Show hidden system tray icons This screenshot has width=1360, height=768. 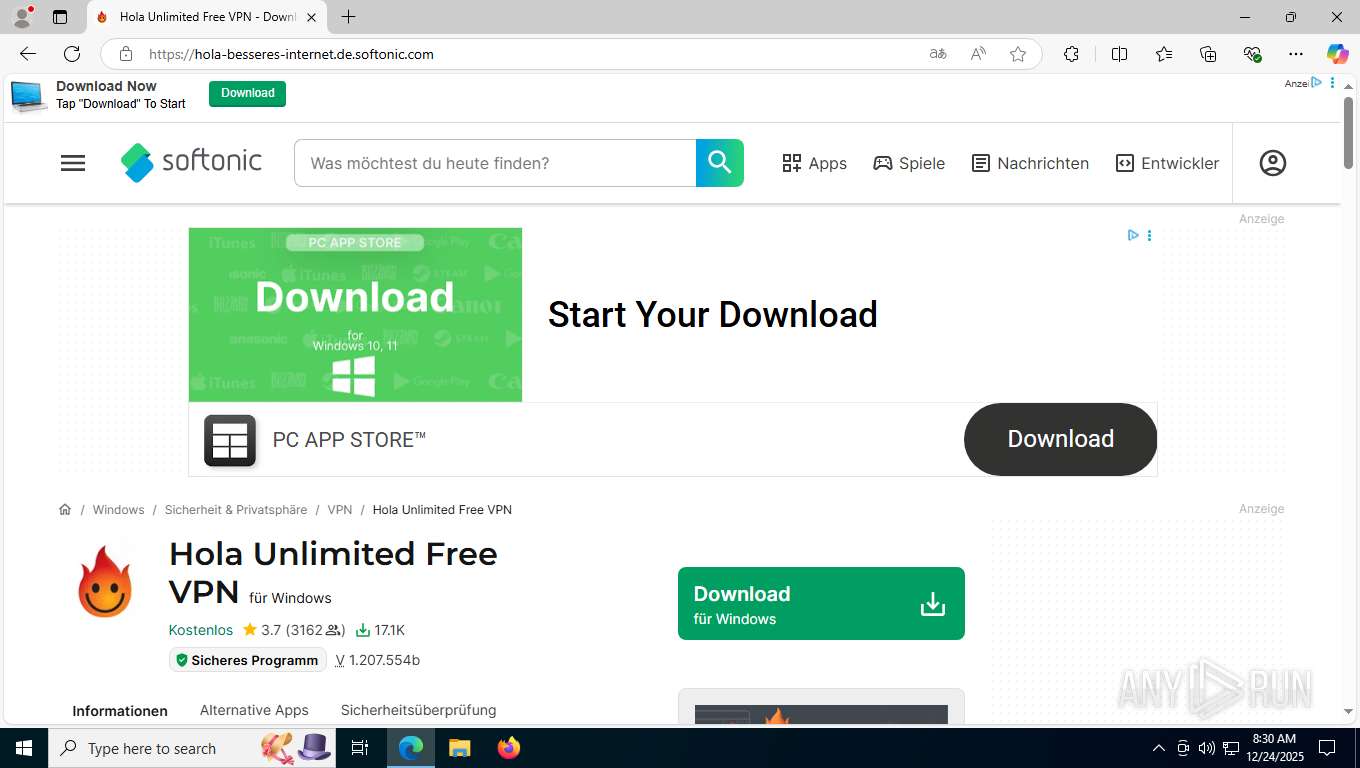coord(1159,748)
